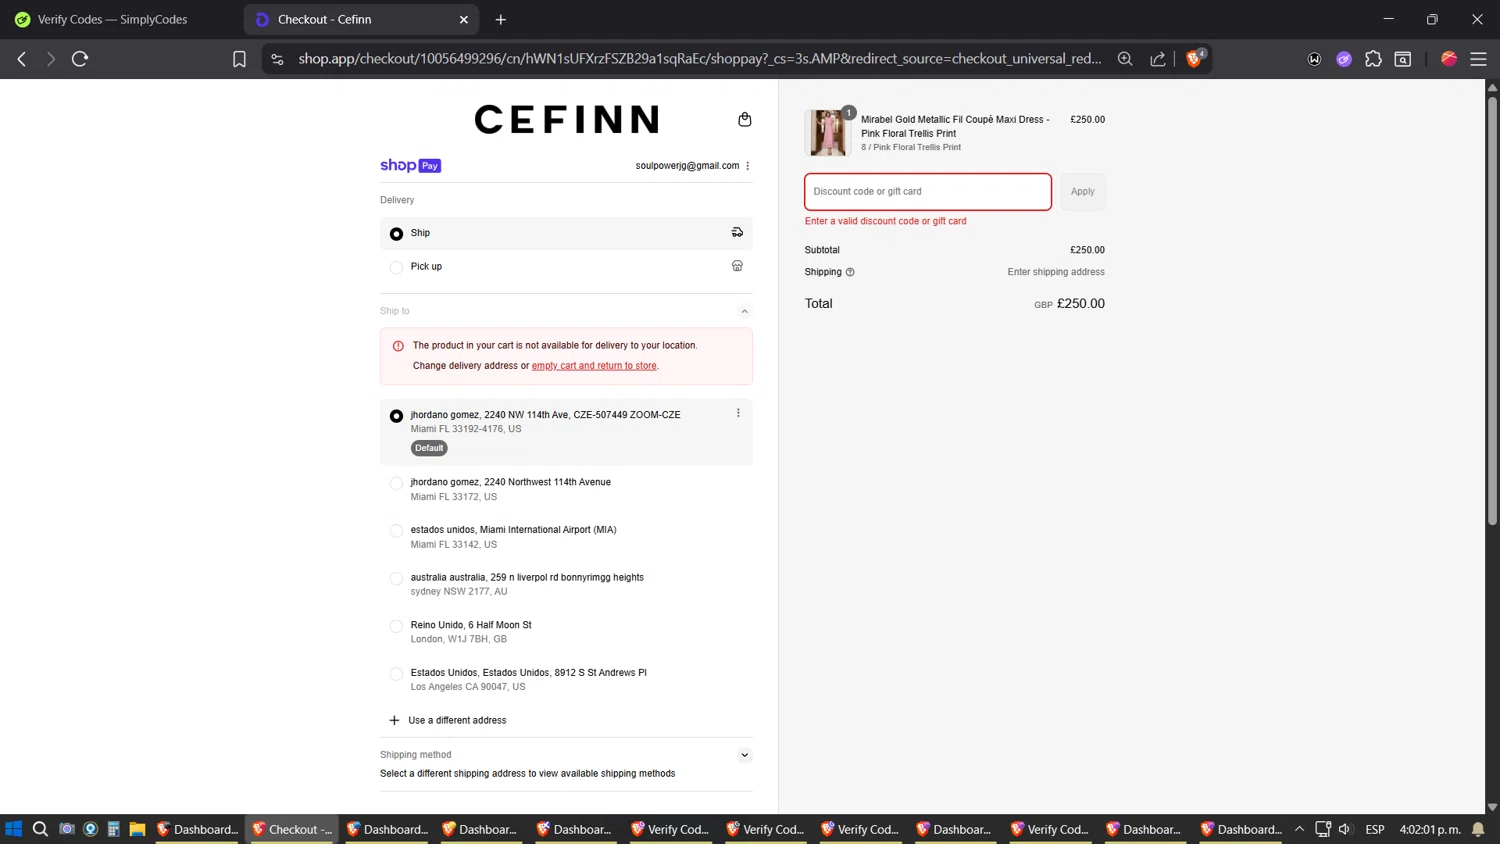Screen dimensions: 1500x844
Task: Click the store icon in Pick up row
Action: [x=737, y=266]
